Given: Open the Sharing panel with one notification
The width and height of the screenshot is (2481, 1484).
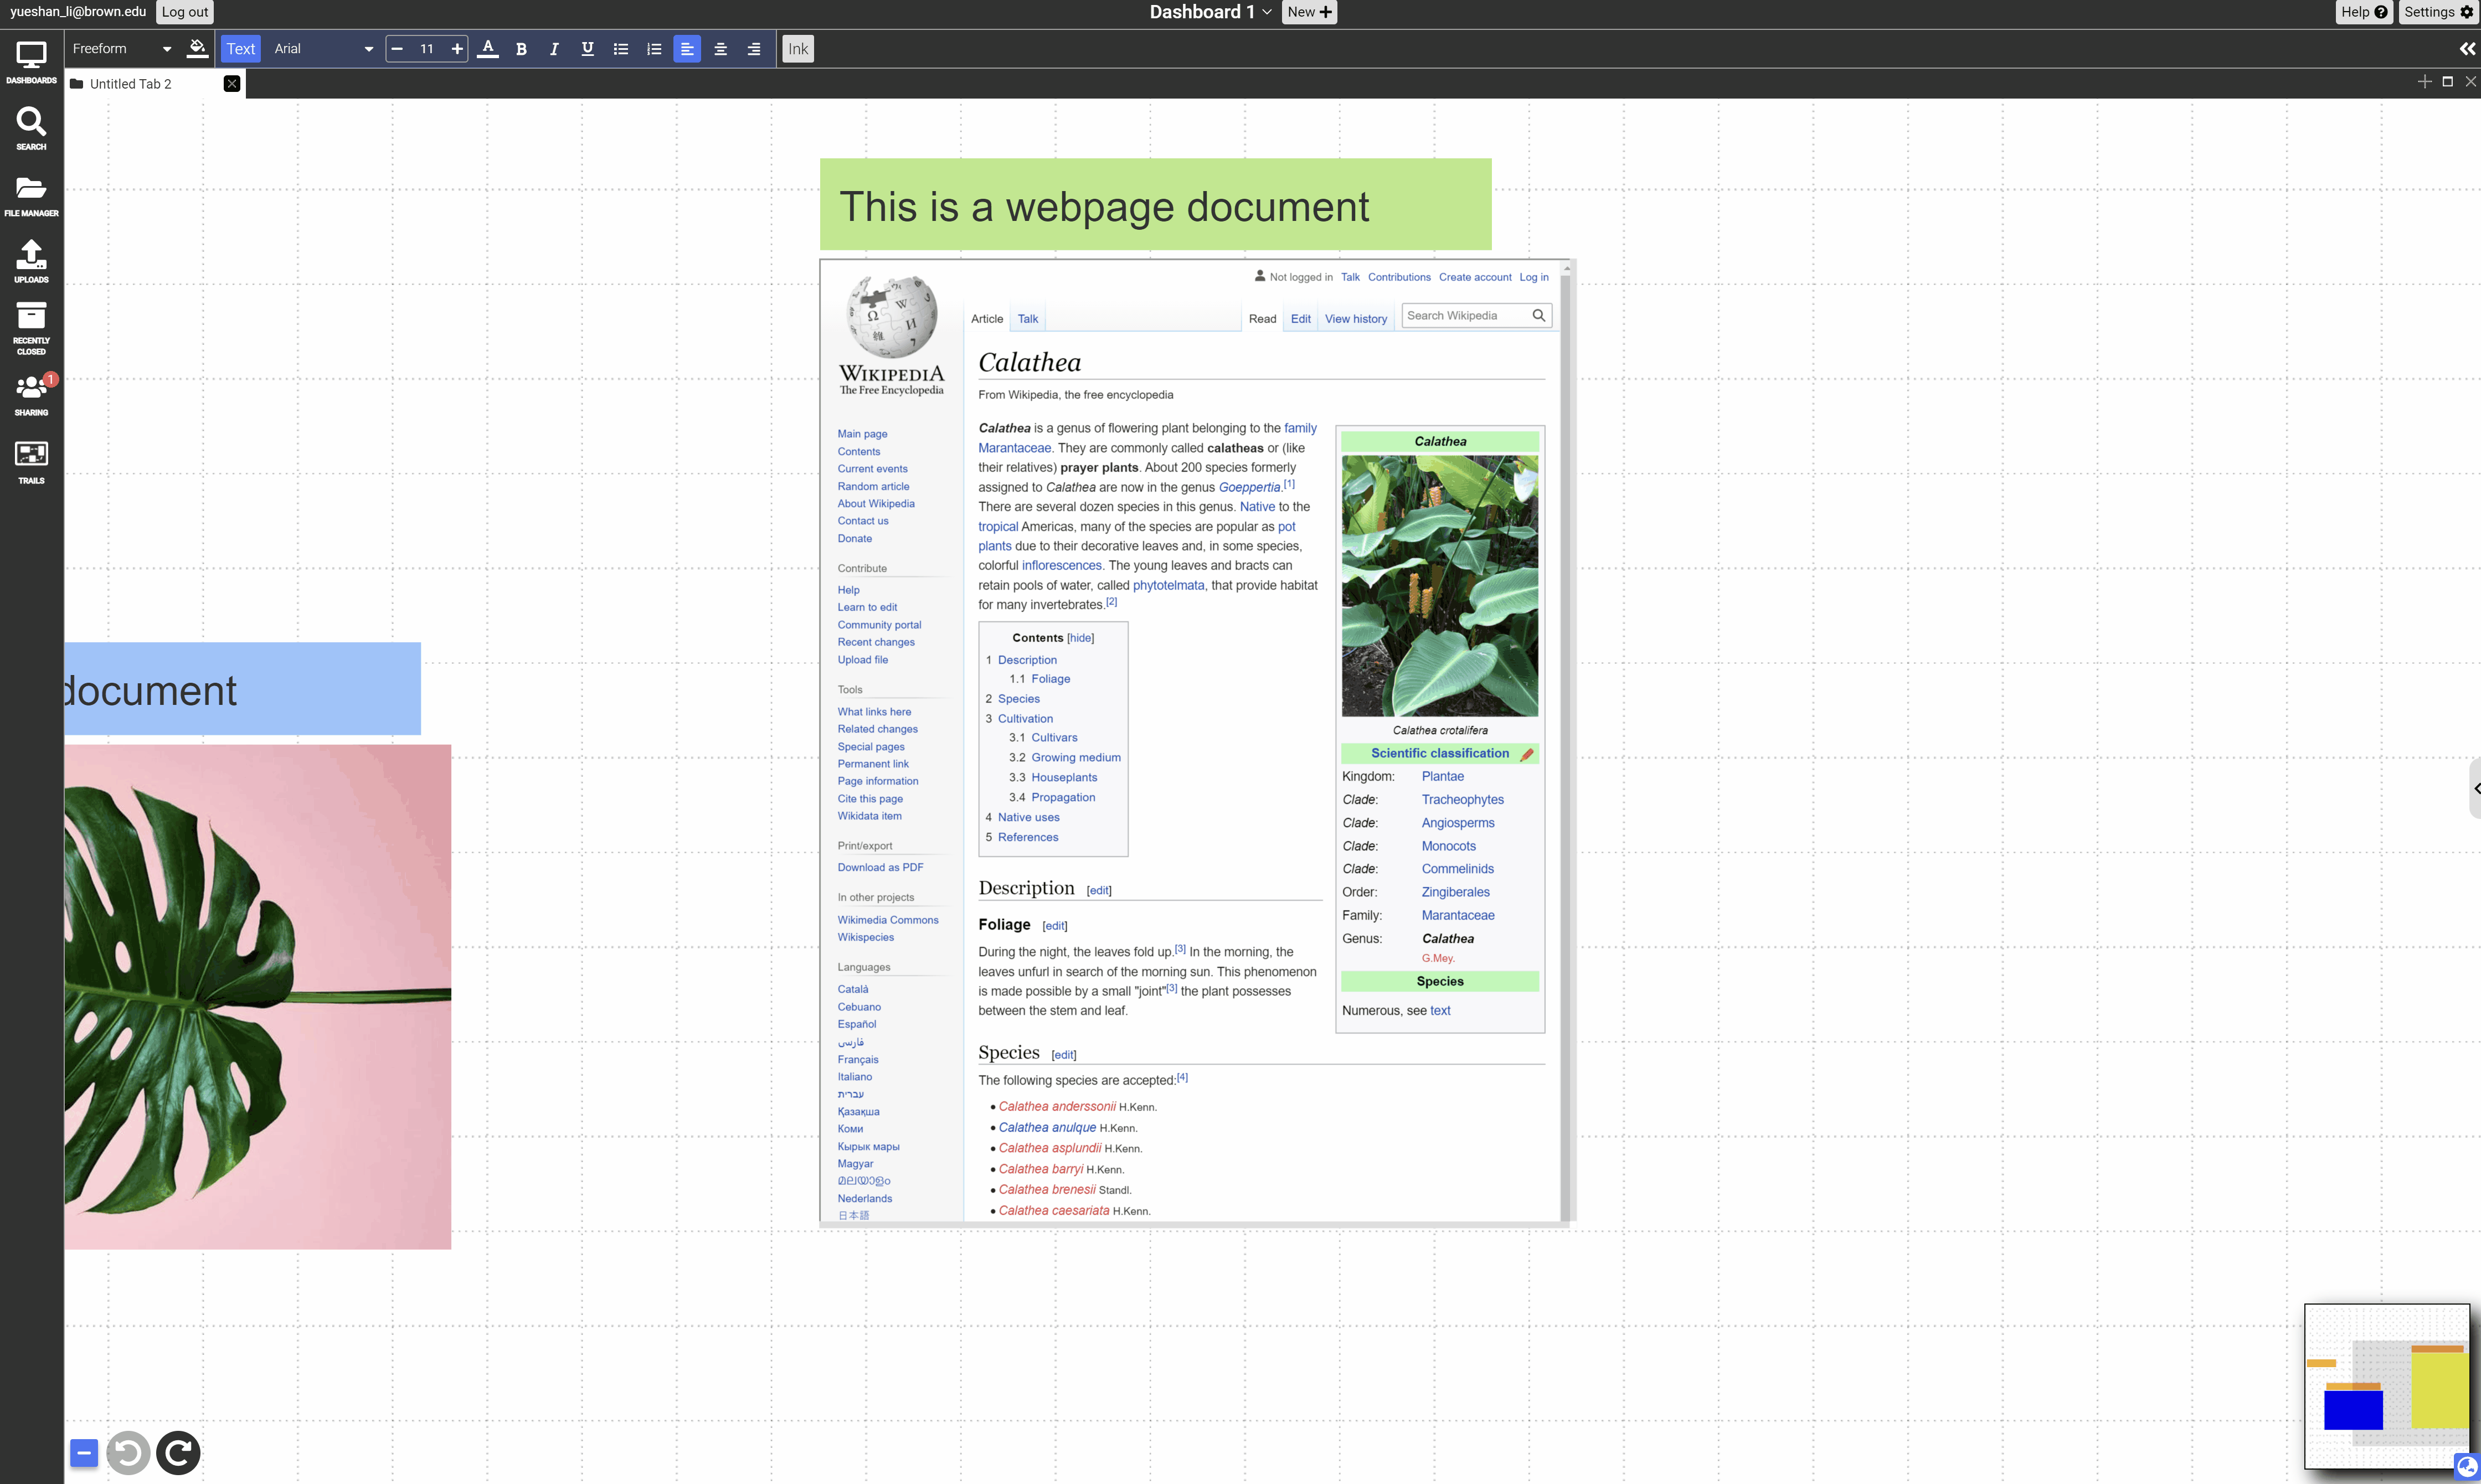Looking at the screenshot, I should [31, 393].
